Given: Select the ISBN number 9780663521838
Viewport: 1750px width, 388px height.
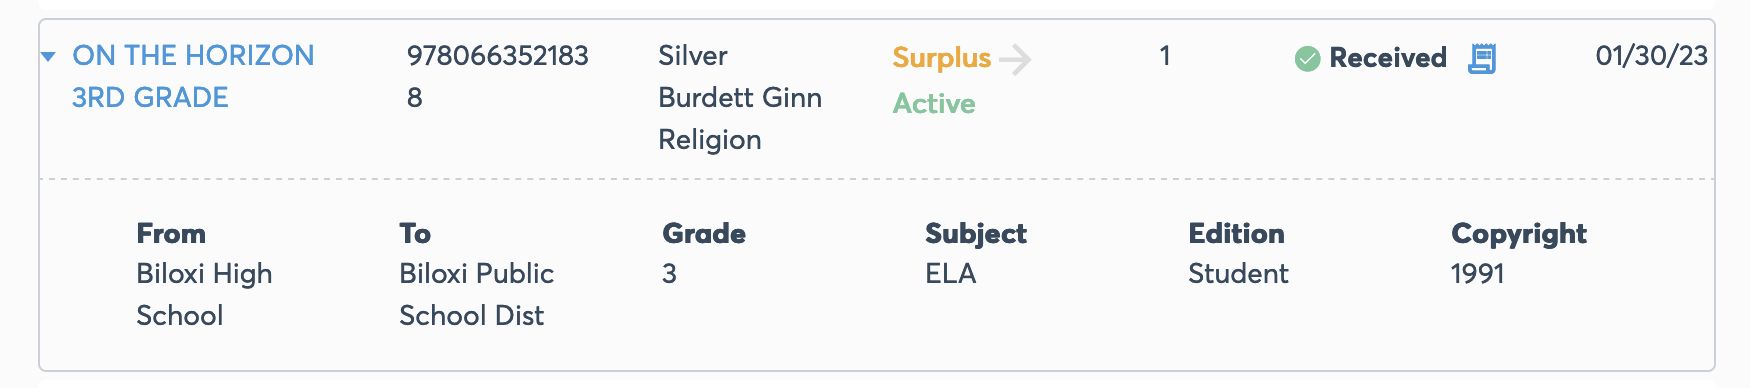Looking at the screenshot, I should [498, 76].
